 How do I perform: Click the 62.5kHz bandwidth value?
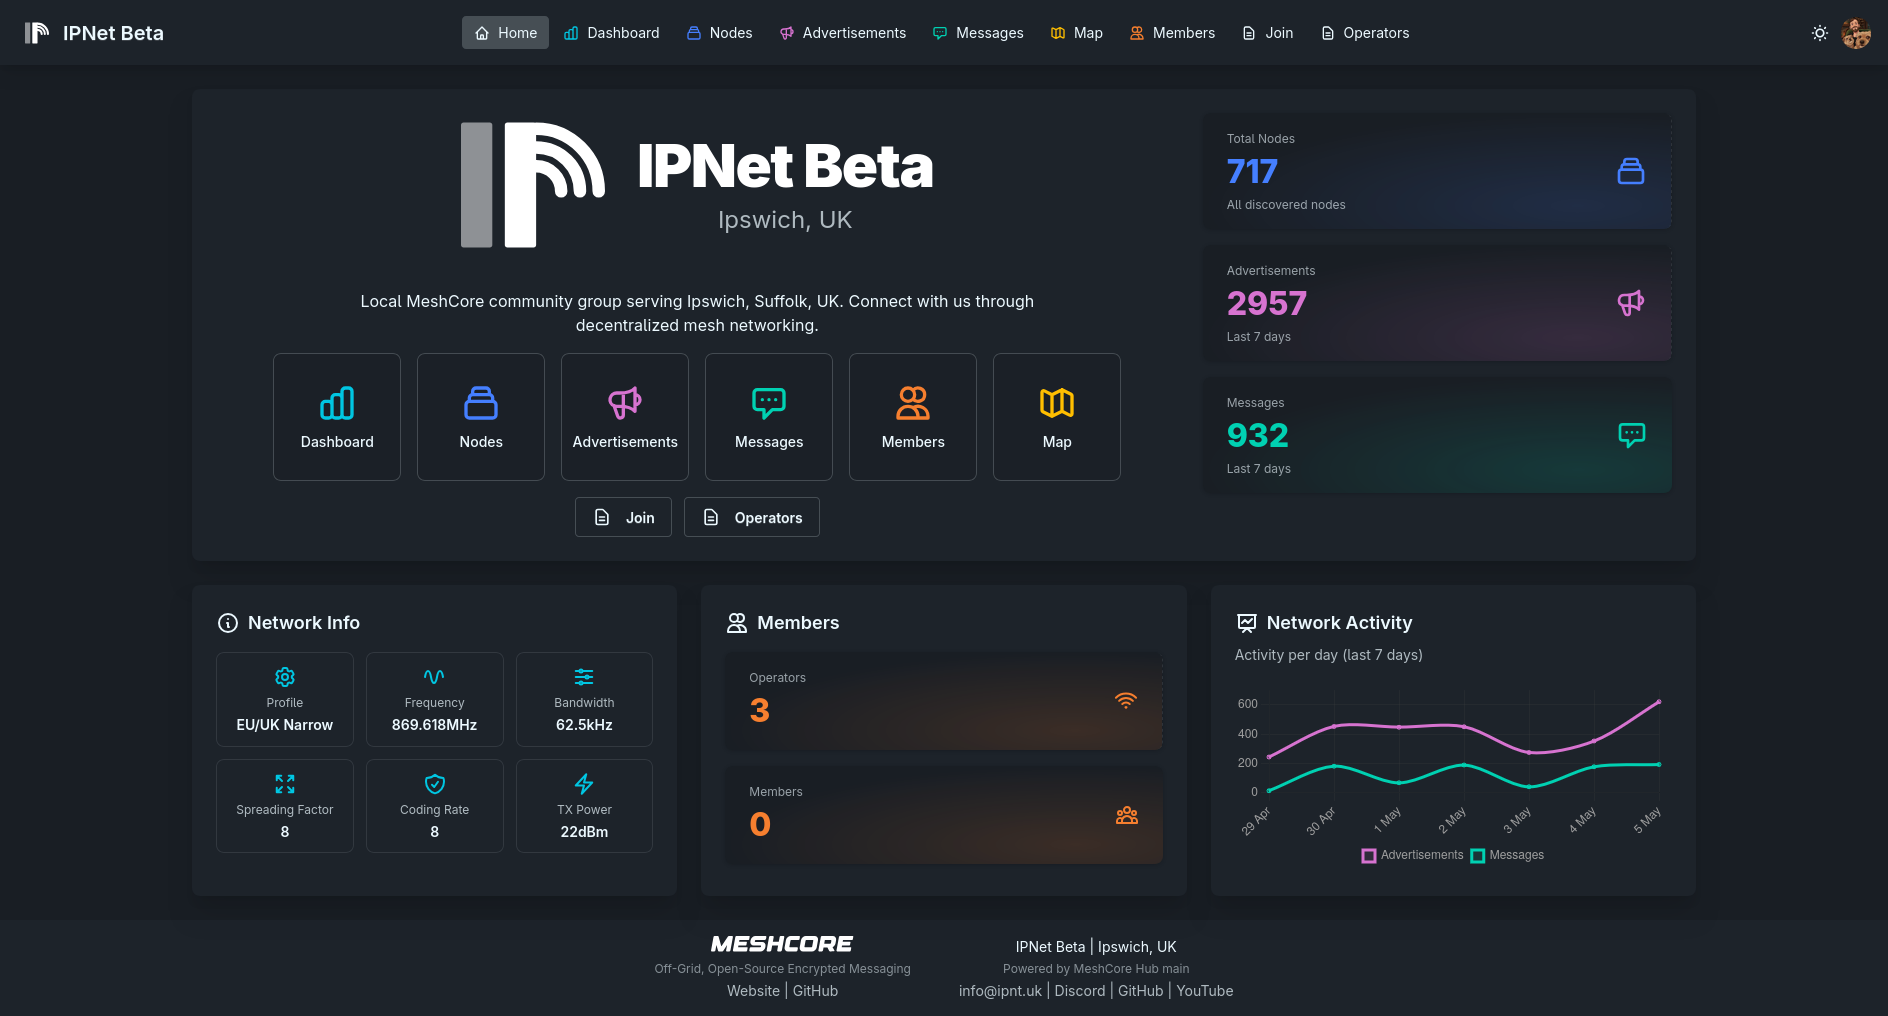[x=584, y=725]
